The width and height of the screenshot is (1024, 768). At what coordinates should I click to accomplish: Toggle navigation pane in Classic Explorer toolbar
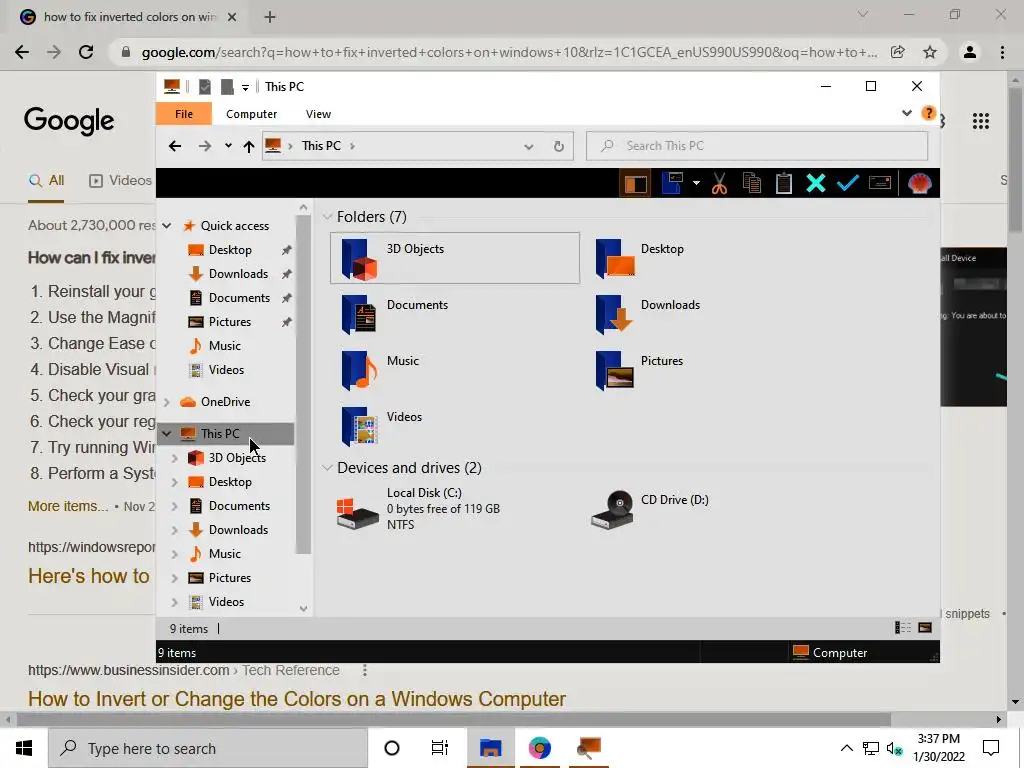pyautogui.click(x=635, y=184)
